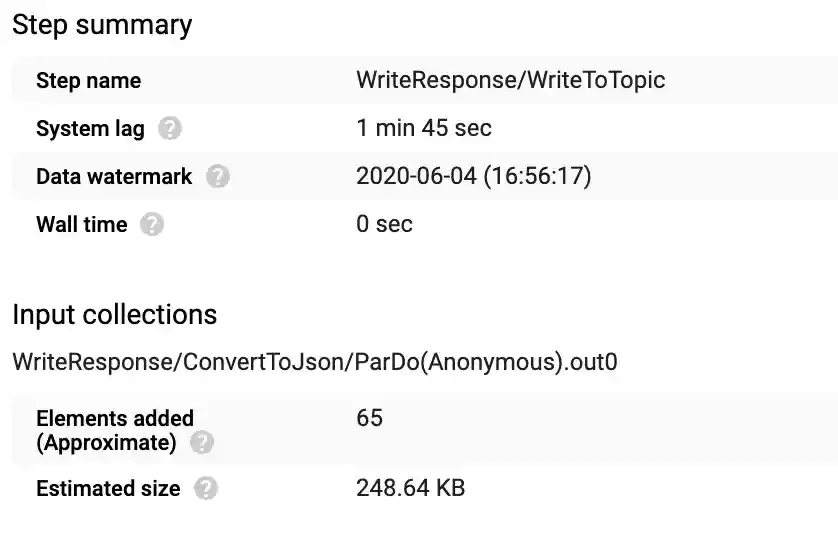Viewport: 838px width, 560px height.
Task: Click the Step summary heading
Action: pyautogui.click(x=102, y=25)
